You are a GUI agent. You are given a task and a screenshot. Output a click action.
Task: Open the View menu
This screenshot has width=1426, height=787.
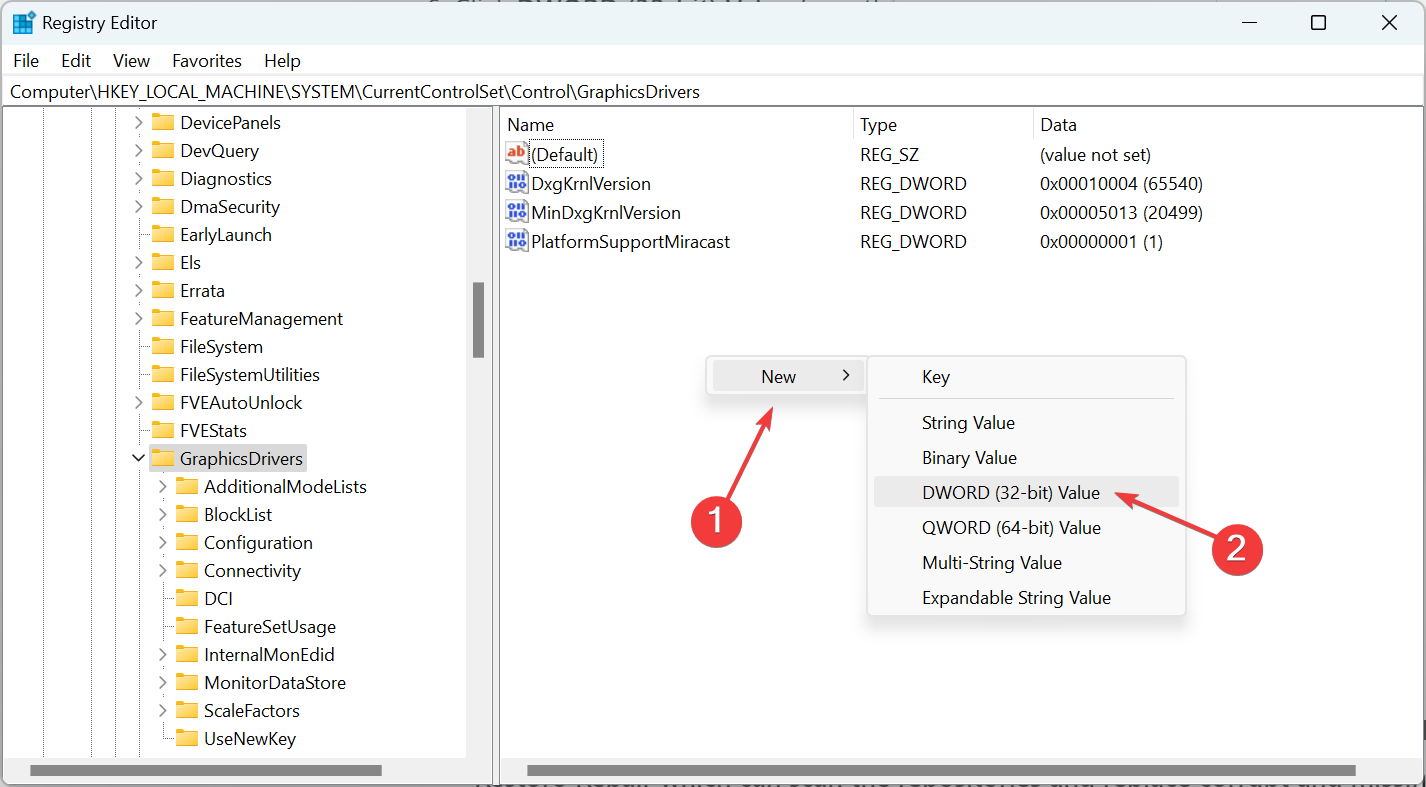[131, 61]
